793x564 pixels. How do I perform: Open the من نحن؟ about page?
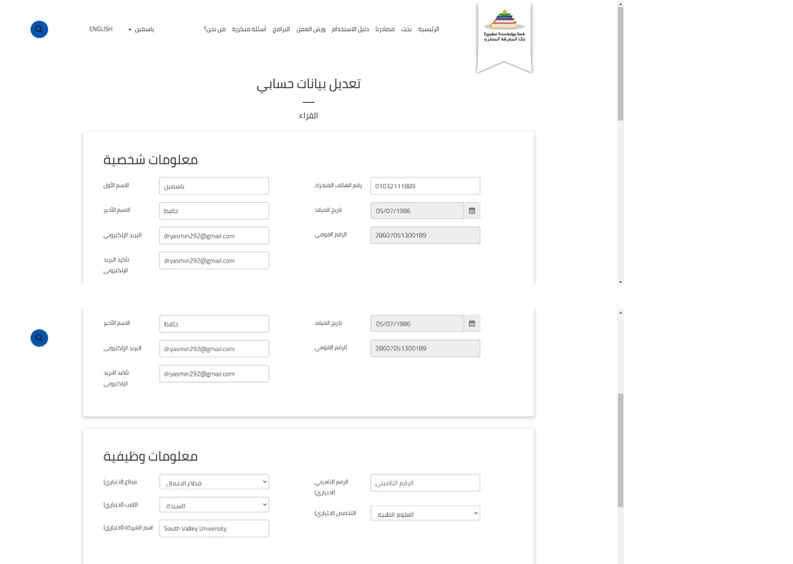point(214,29)
